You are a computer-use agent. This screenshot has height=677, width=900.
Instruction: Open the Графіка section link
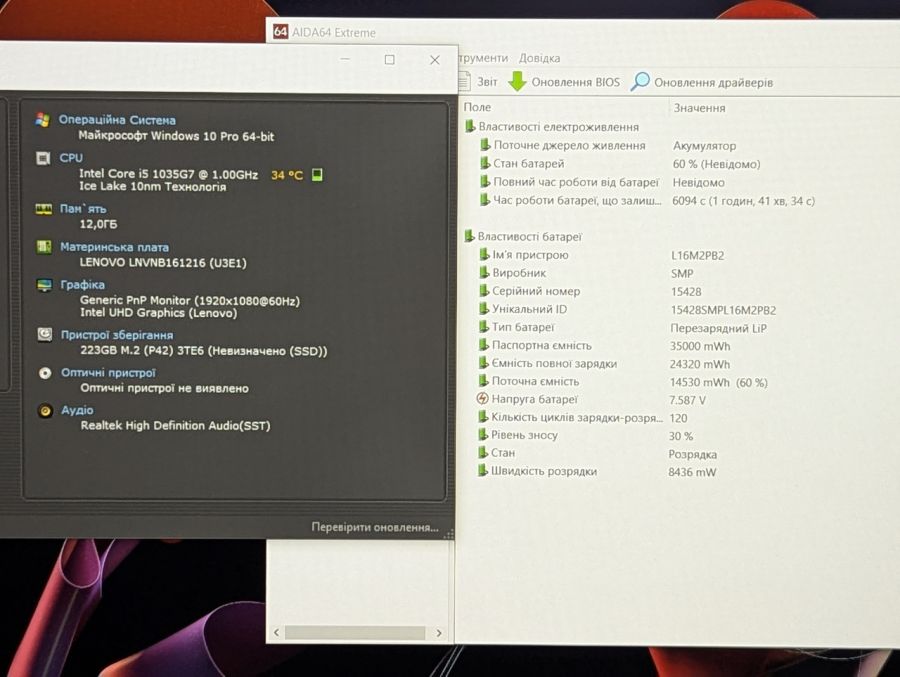[x=83, y=284]
